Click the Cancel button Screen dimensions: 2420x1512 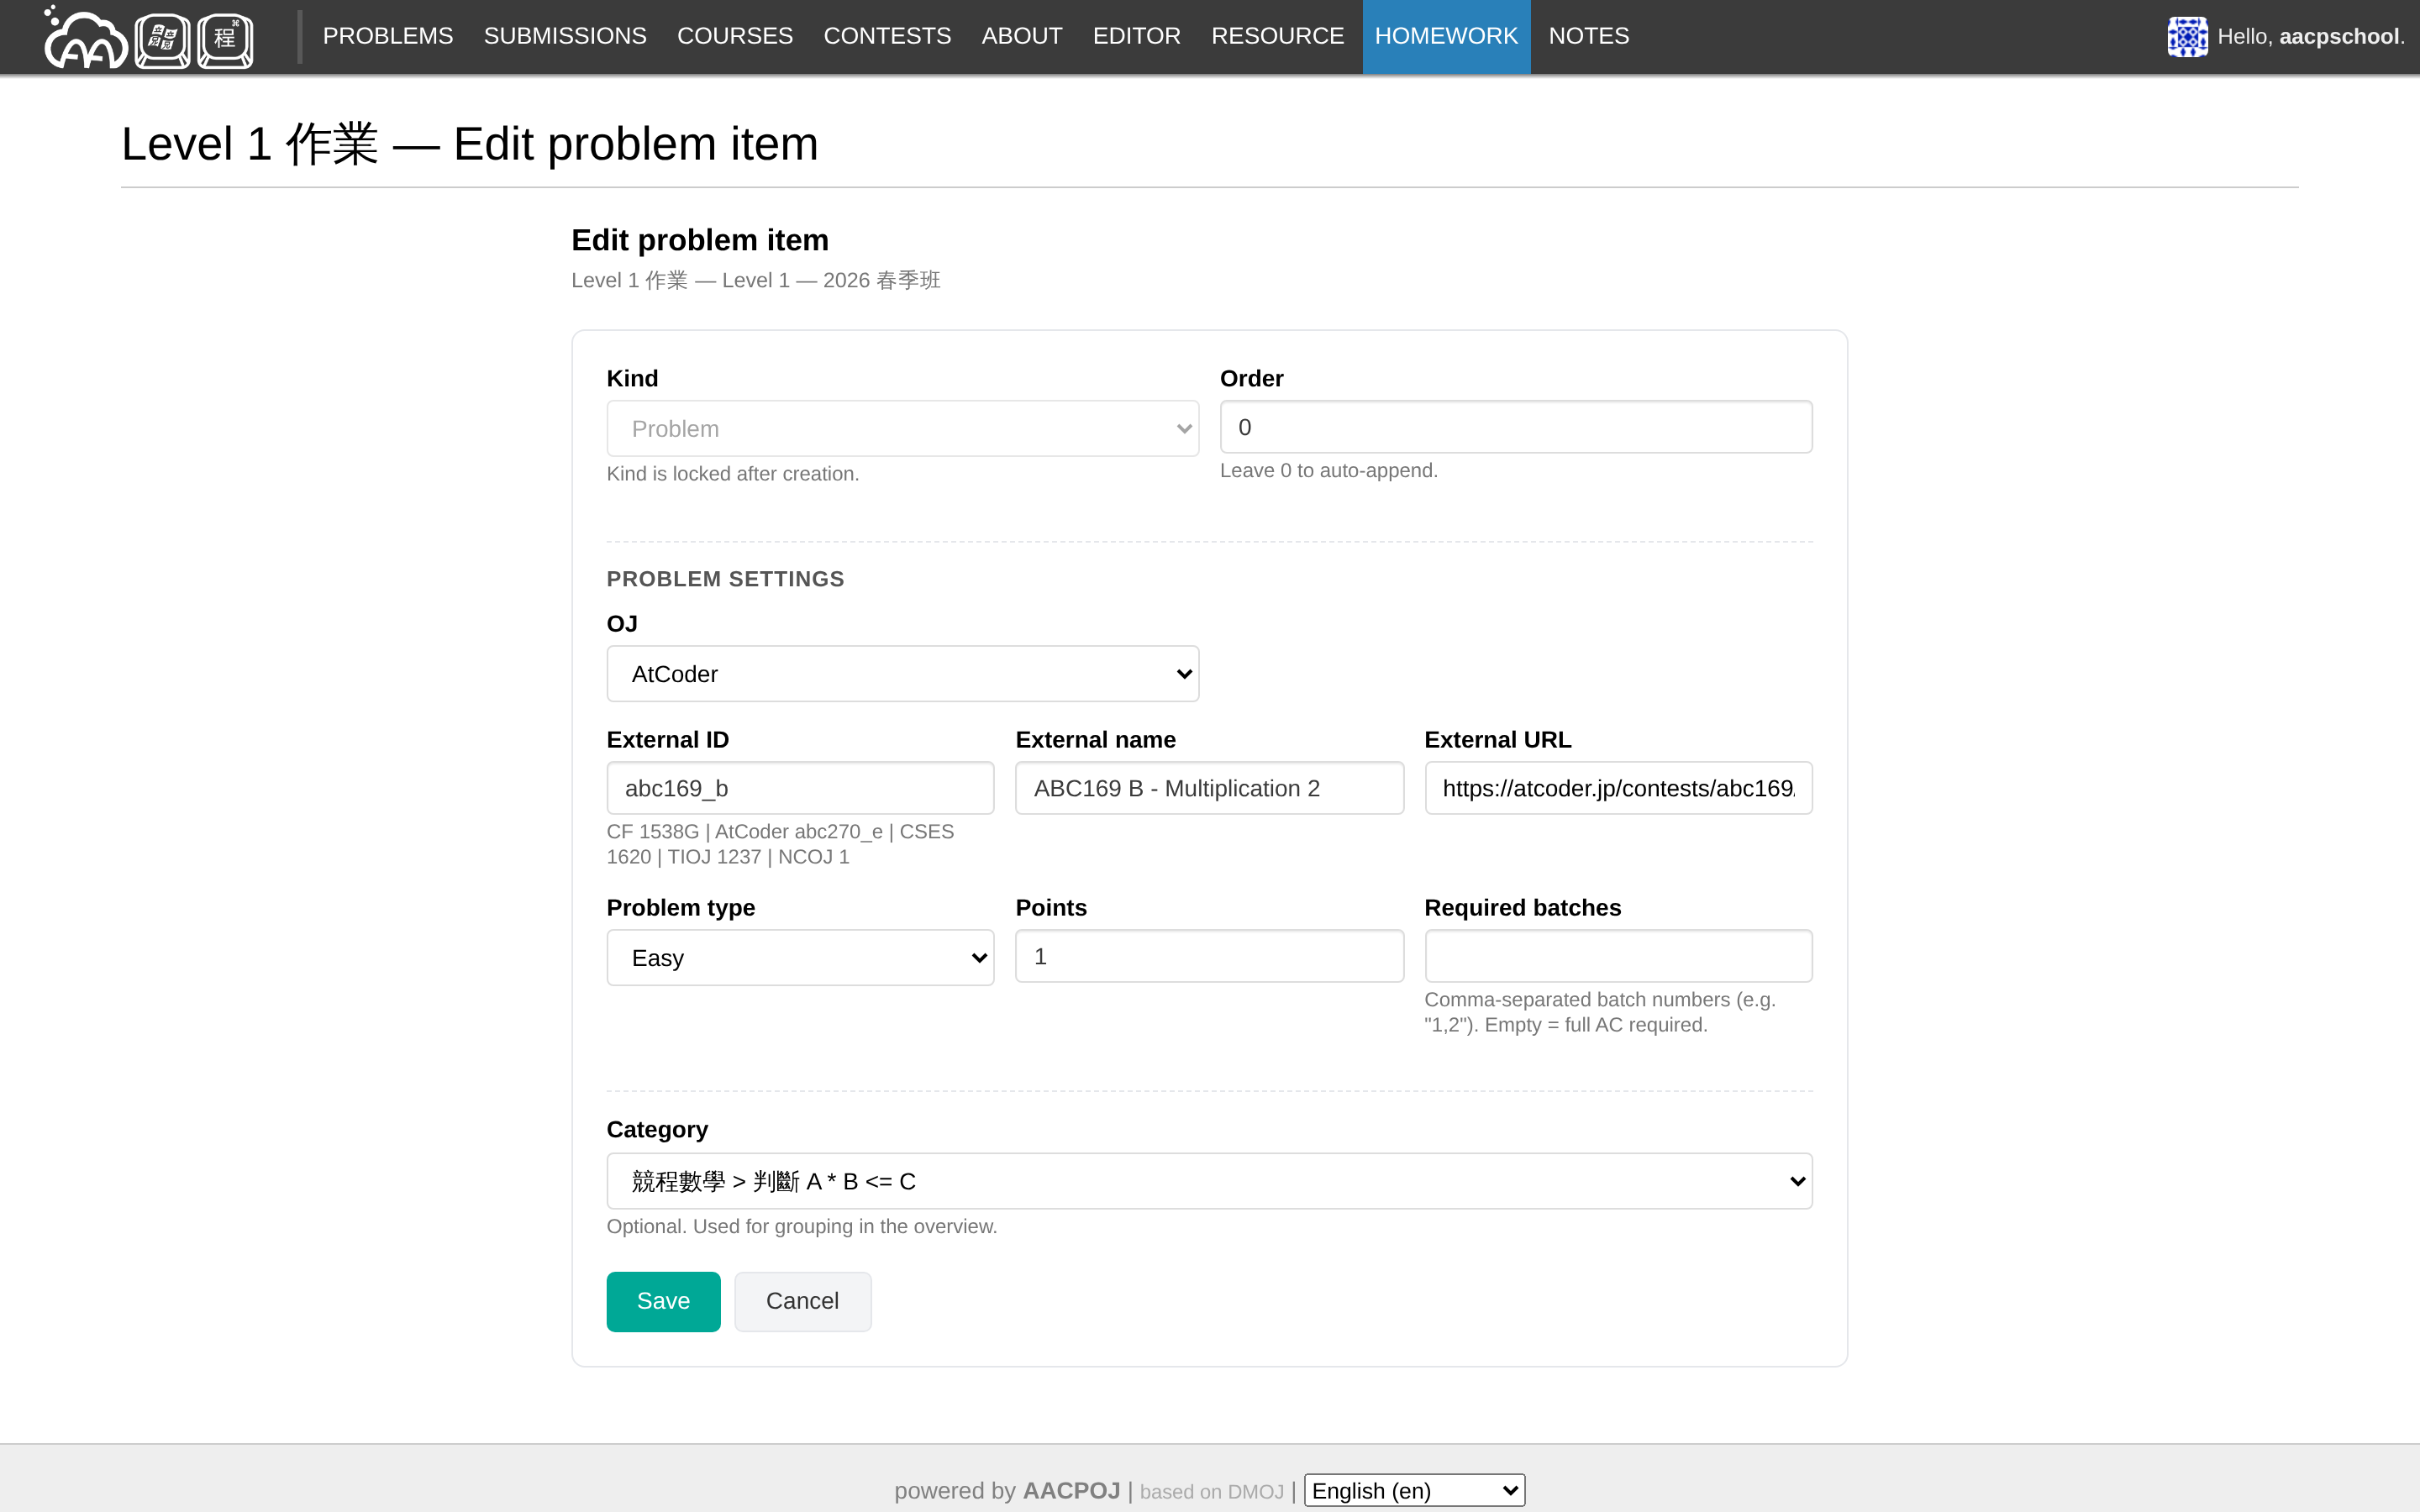(802, 1301)
